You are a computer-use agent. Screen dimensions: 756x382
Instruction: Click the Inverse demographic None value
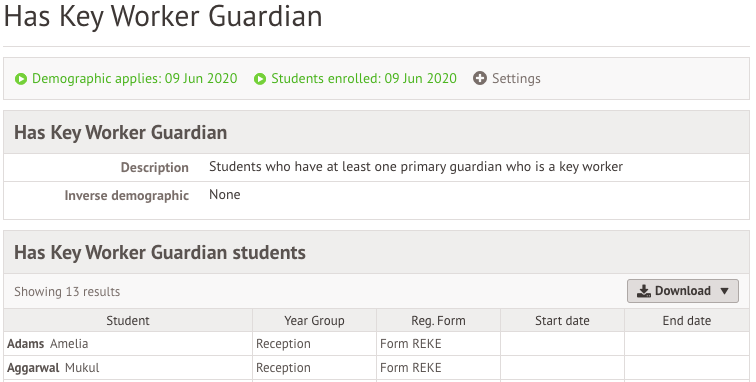point(225,195)
